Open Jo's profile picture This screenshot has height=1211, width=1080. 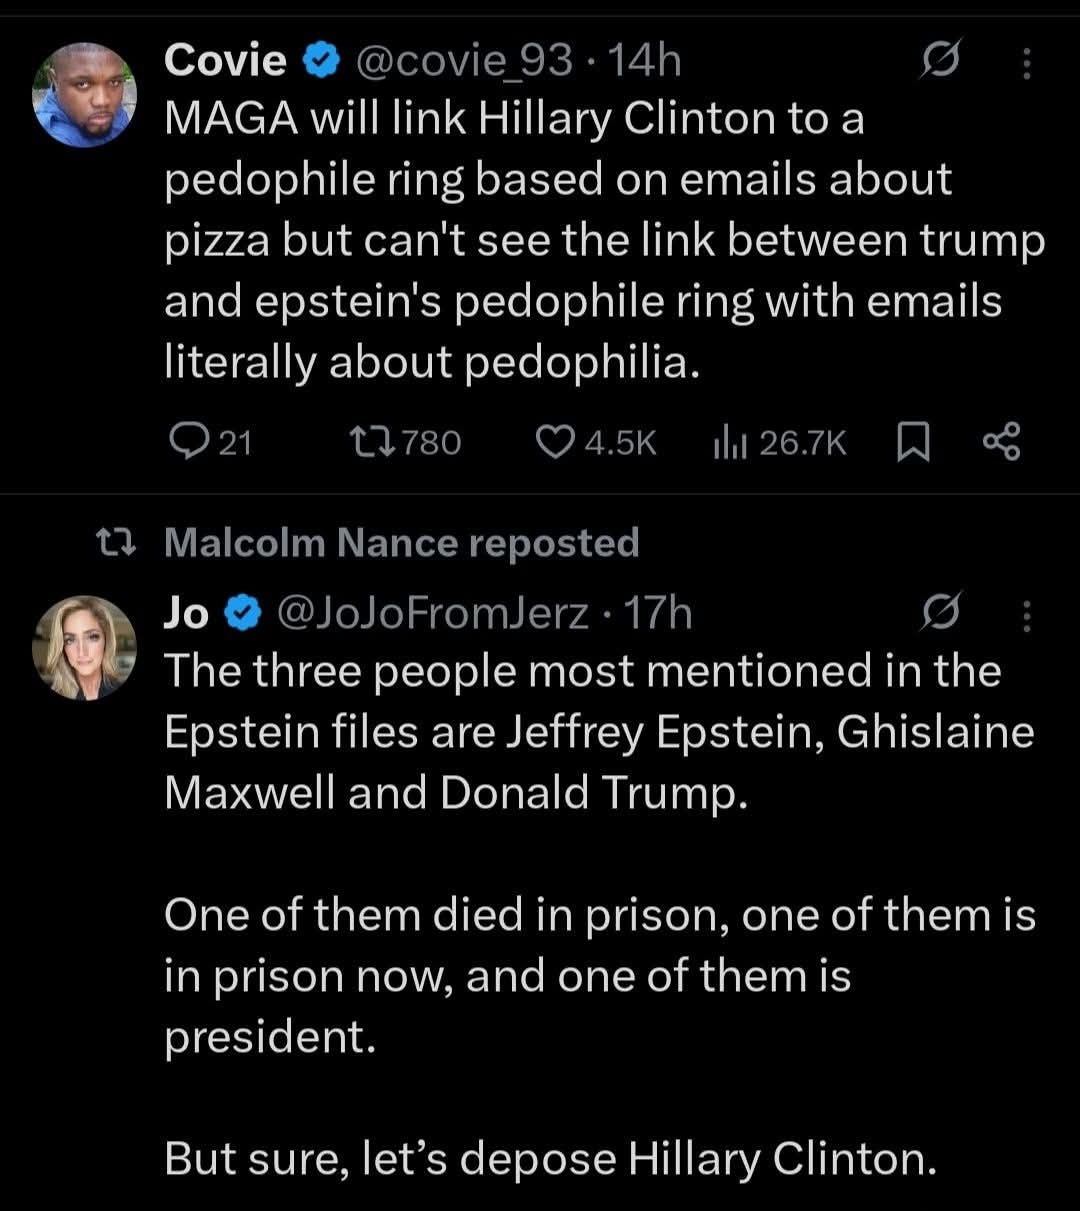tap(84, 647)
